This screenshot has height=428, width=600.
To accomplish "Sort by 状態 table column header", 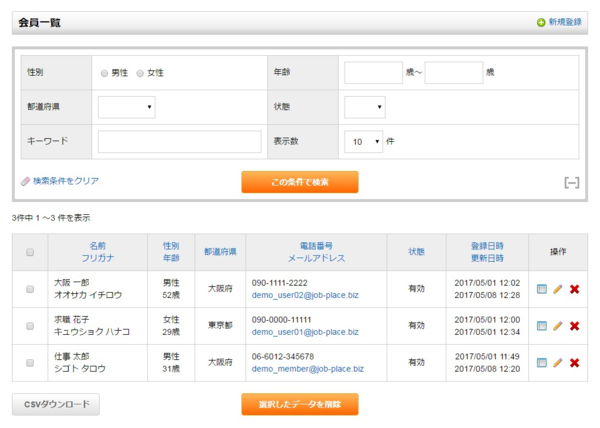I will pos(416,252).
